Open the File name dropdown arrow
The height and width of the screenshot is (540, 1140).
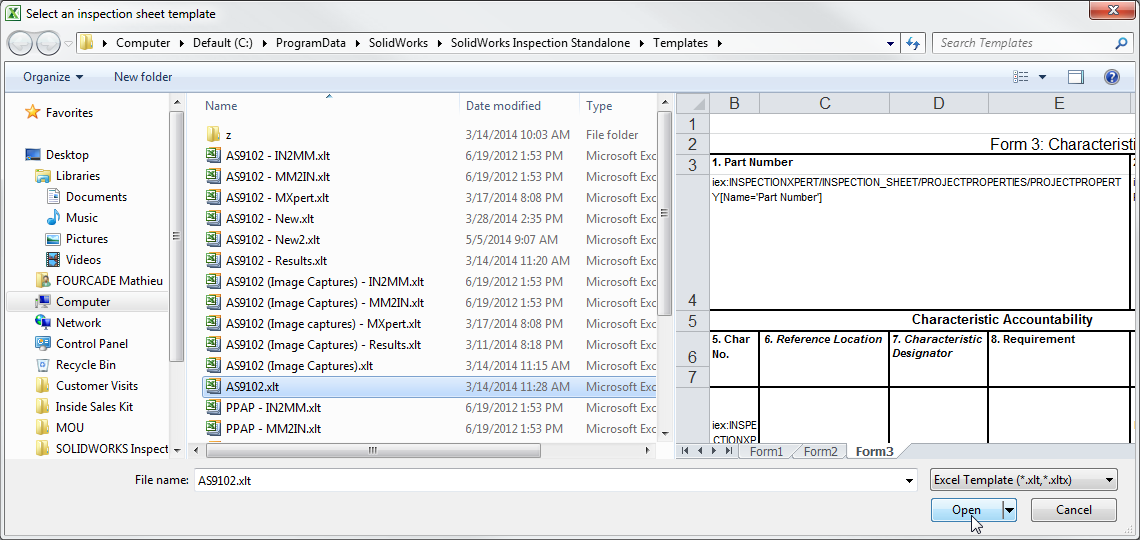(909, 480)
